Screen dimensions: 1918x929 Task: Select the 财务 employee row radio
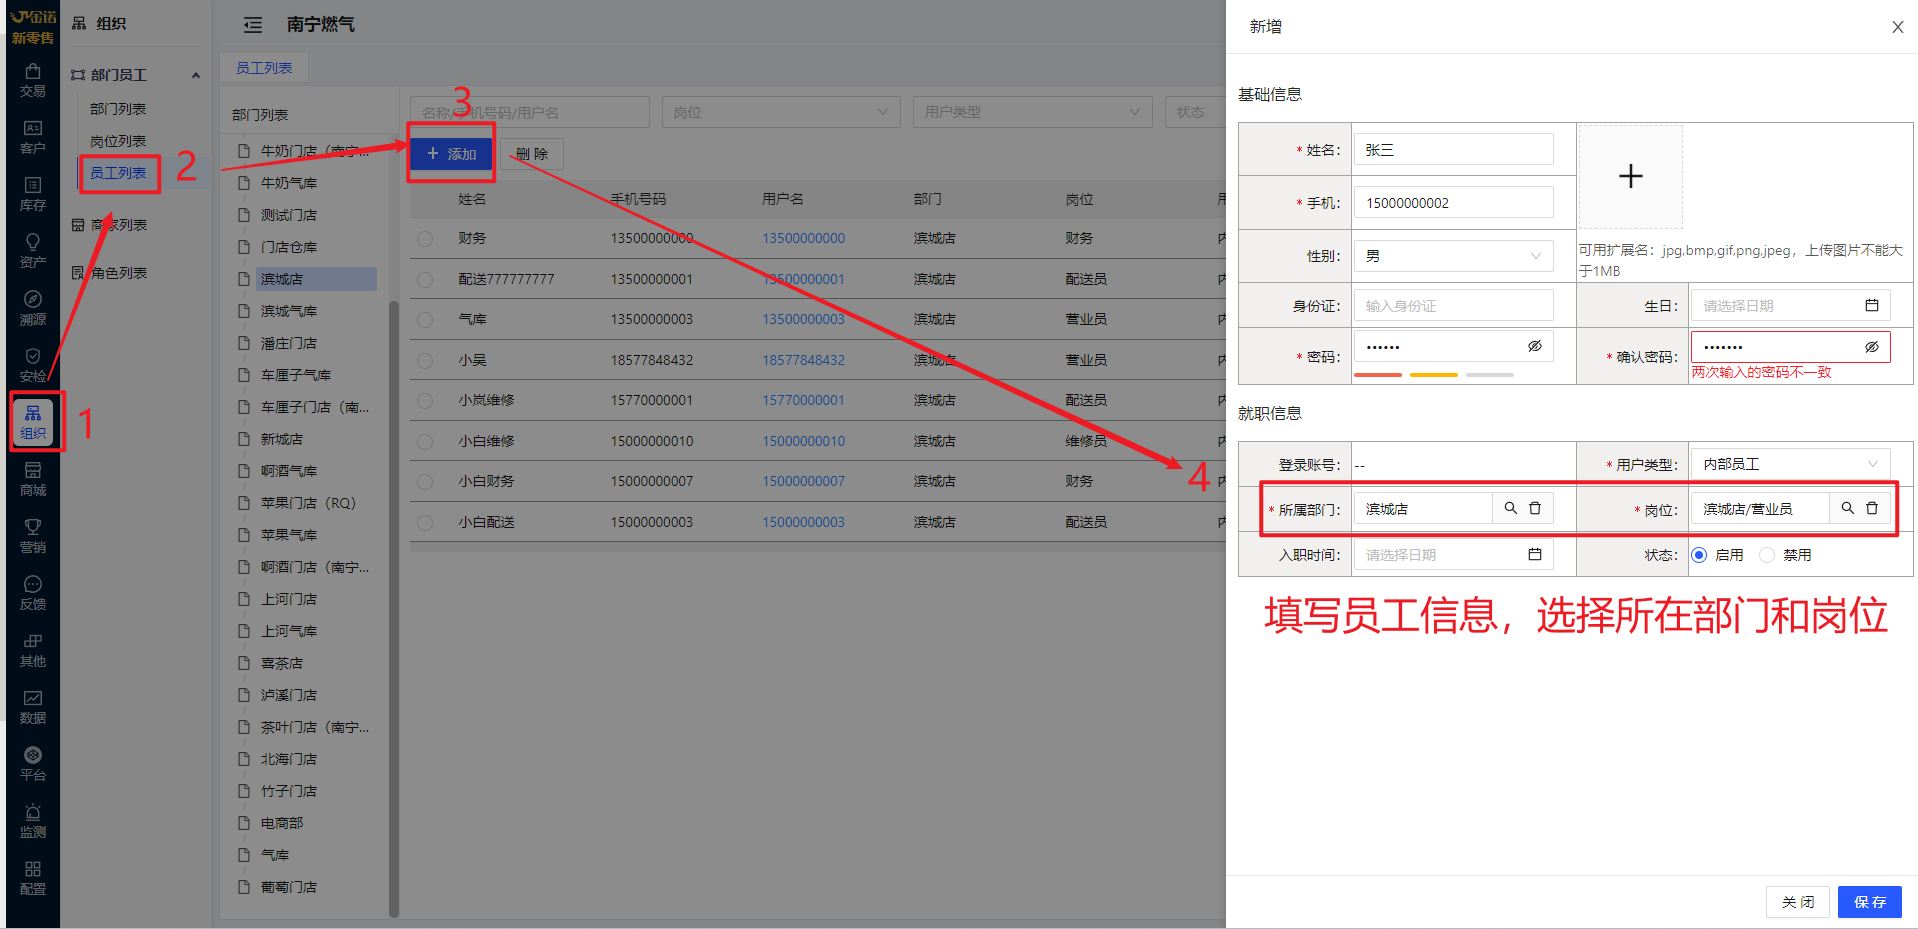(x=425, y=239)
